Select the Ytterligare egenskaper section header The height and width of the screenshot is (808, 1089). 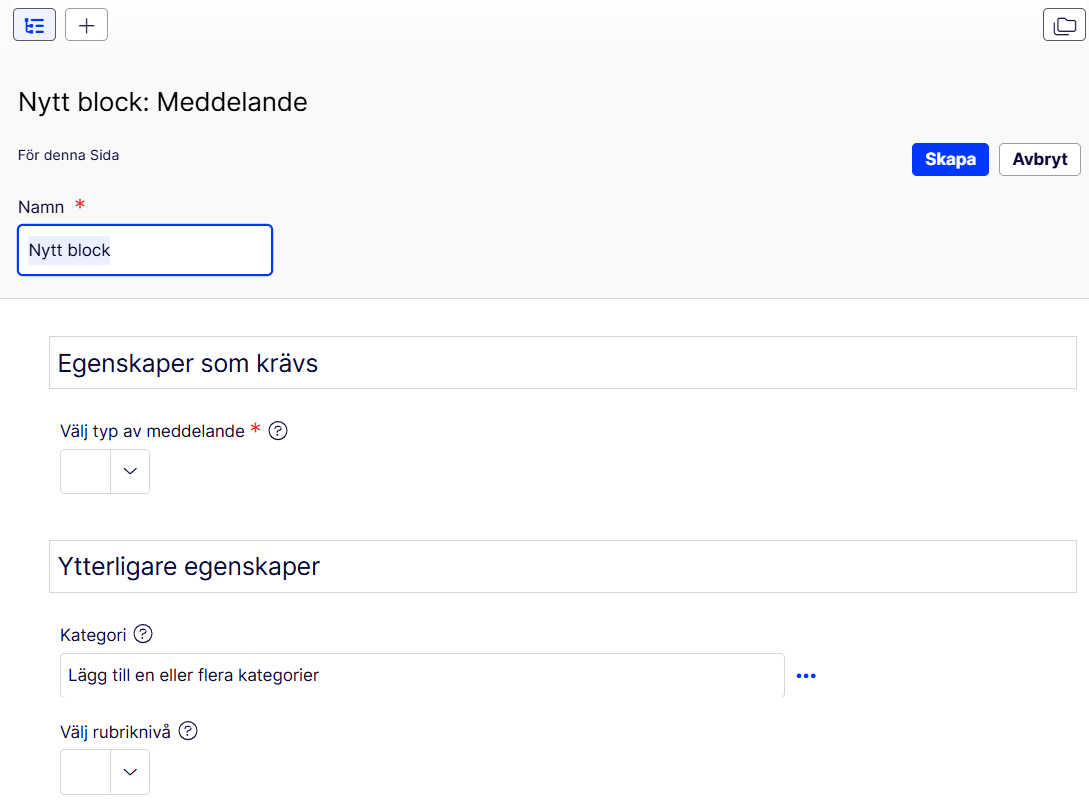pos(563,566)
